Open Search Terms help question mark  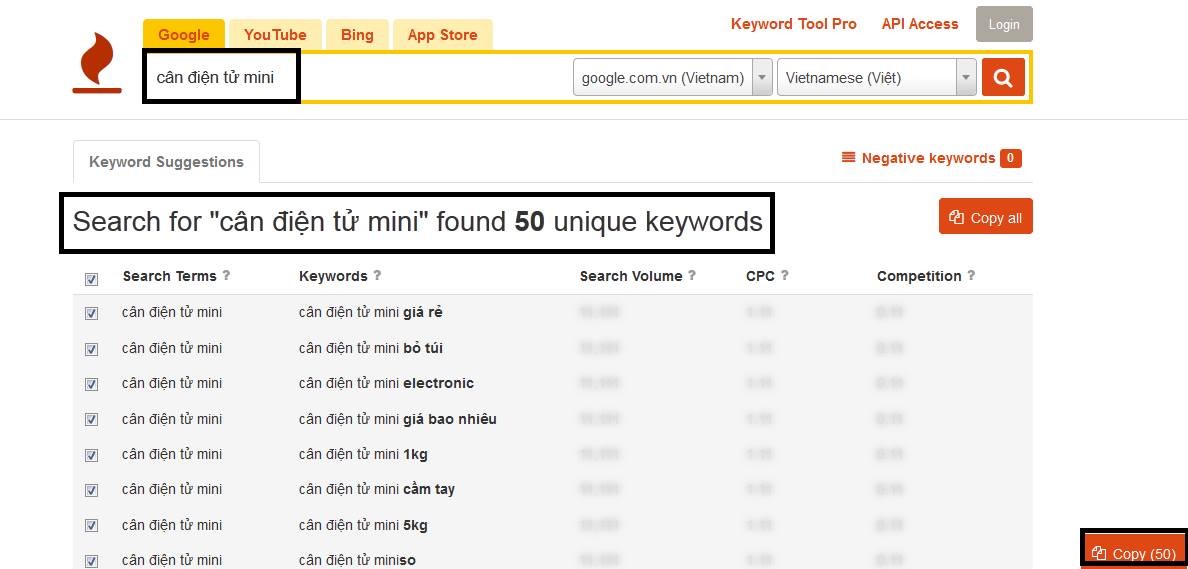[226, 276]
